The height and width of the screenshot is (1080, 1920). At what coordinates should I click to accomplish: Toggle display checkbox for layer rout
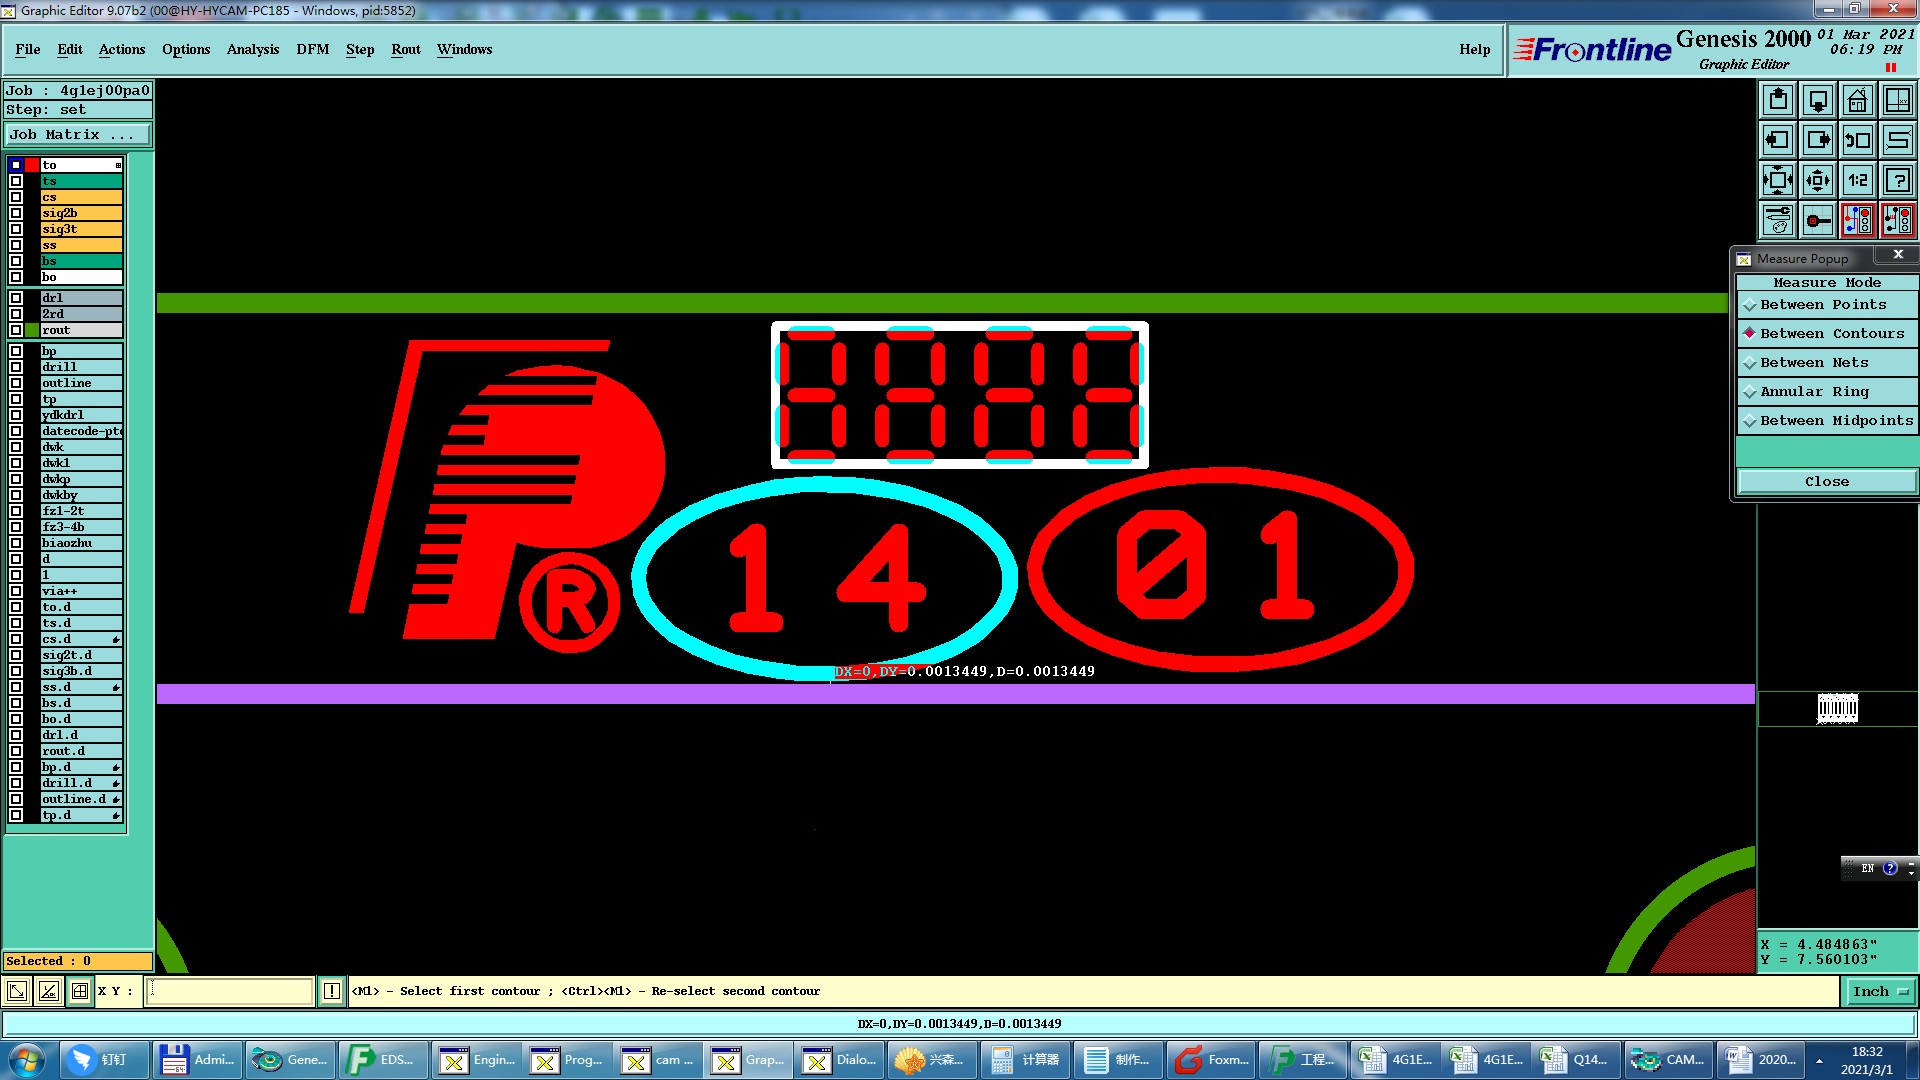pyautogui.click(x=16, y=330)
